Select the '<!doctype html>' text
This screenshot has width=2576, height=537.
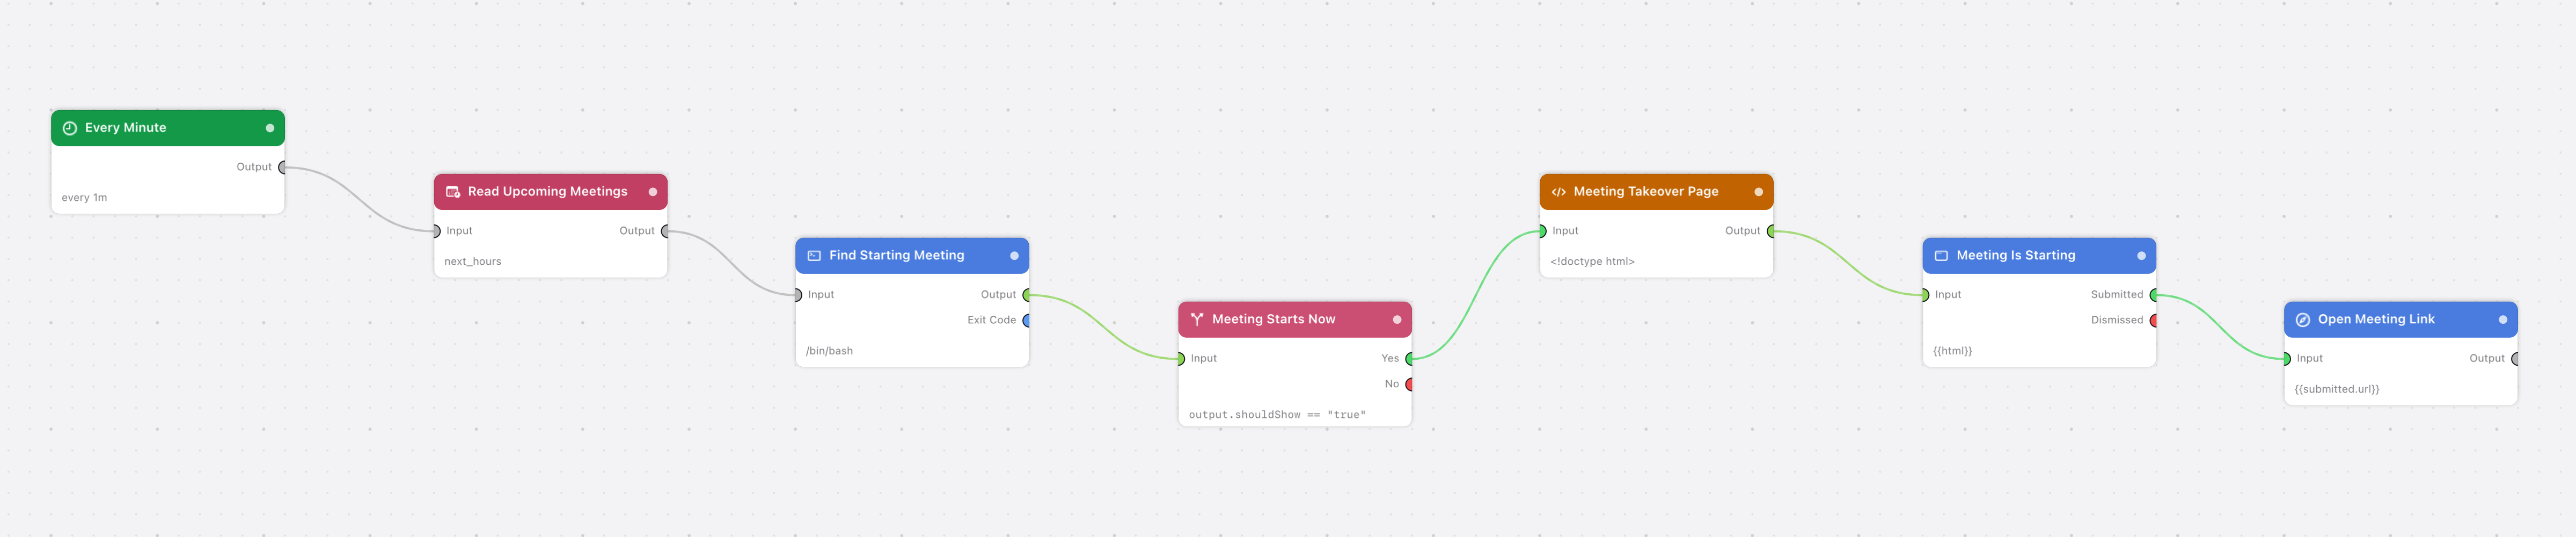(1592, 262)
